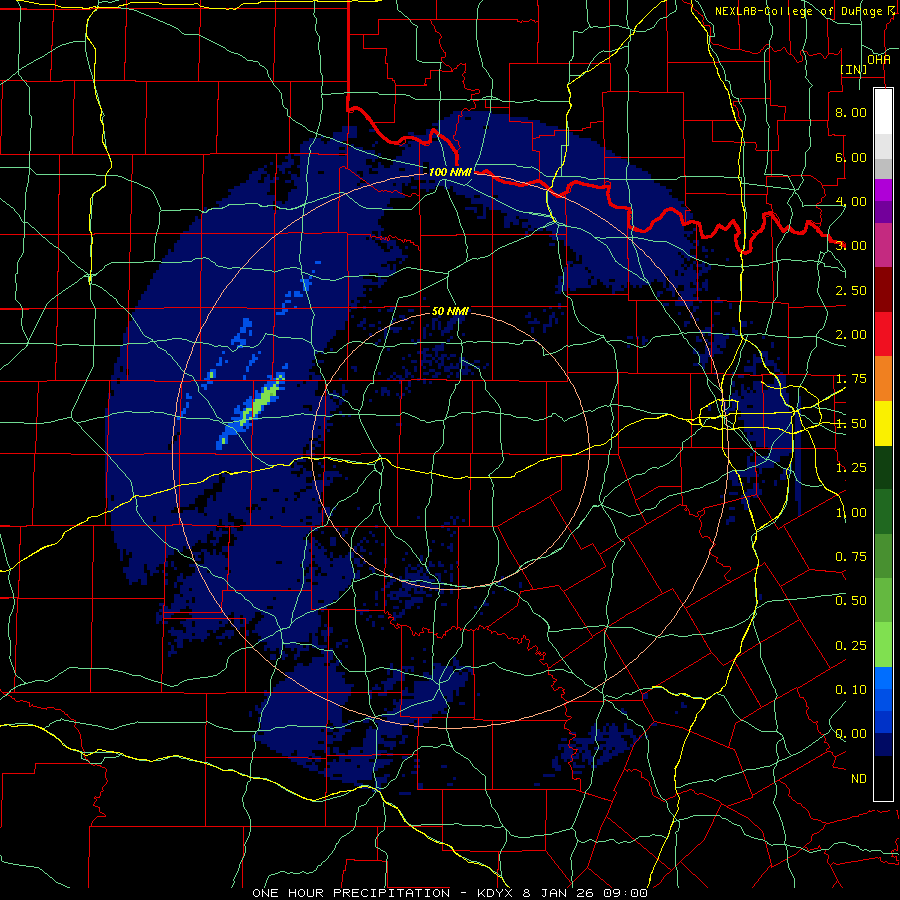The height and width of the screenshot is (900, 900).
Task: Select the red swatch in the color scale
Action: tap(883, 334)
